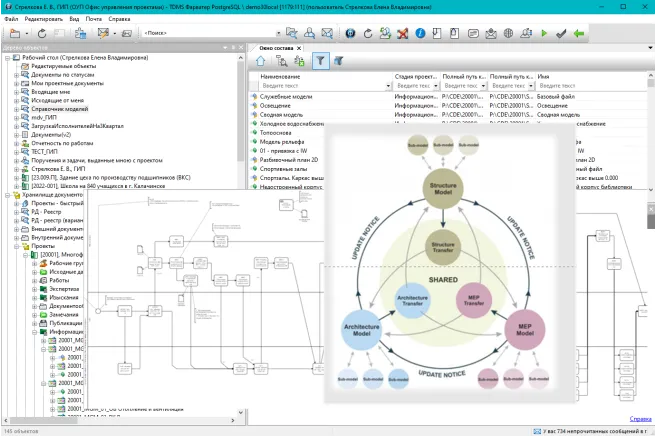Open the Наименование filter dropdown arrow
656x436 pixels.
(387, 86)
